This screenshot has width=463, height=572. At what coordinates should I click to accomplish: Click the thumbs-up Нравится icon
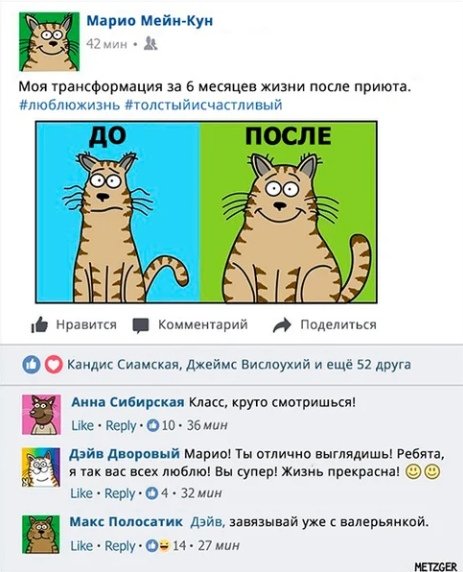(x=39, y=324)
